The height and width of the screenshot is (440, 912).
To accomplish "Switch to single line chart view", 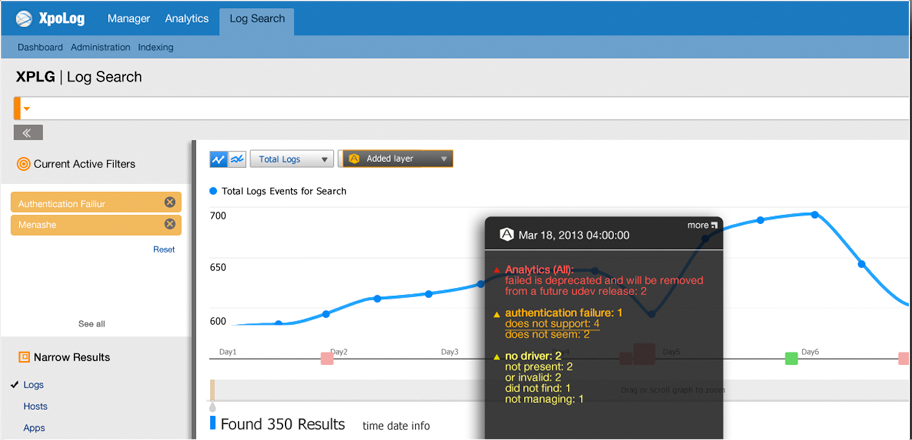I will pos(219,159).
